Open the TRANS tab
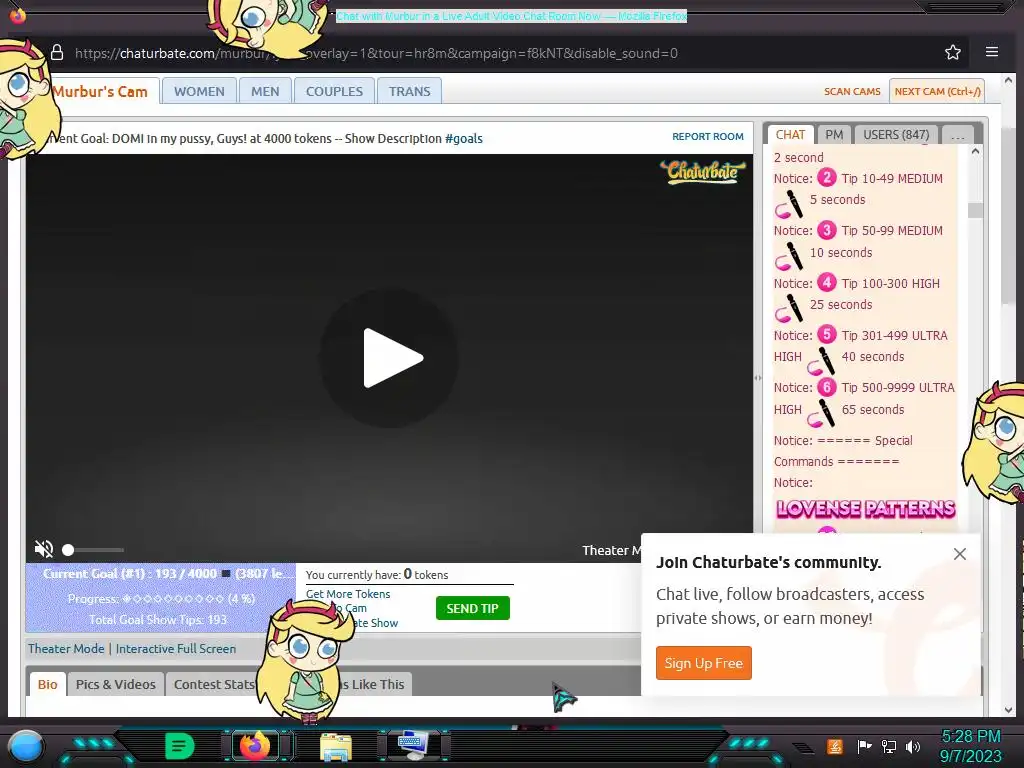This screenshot has height=768, width=1024. (409, 91)
